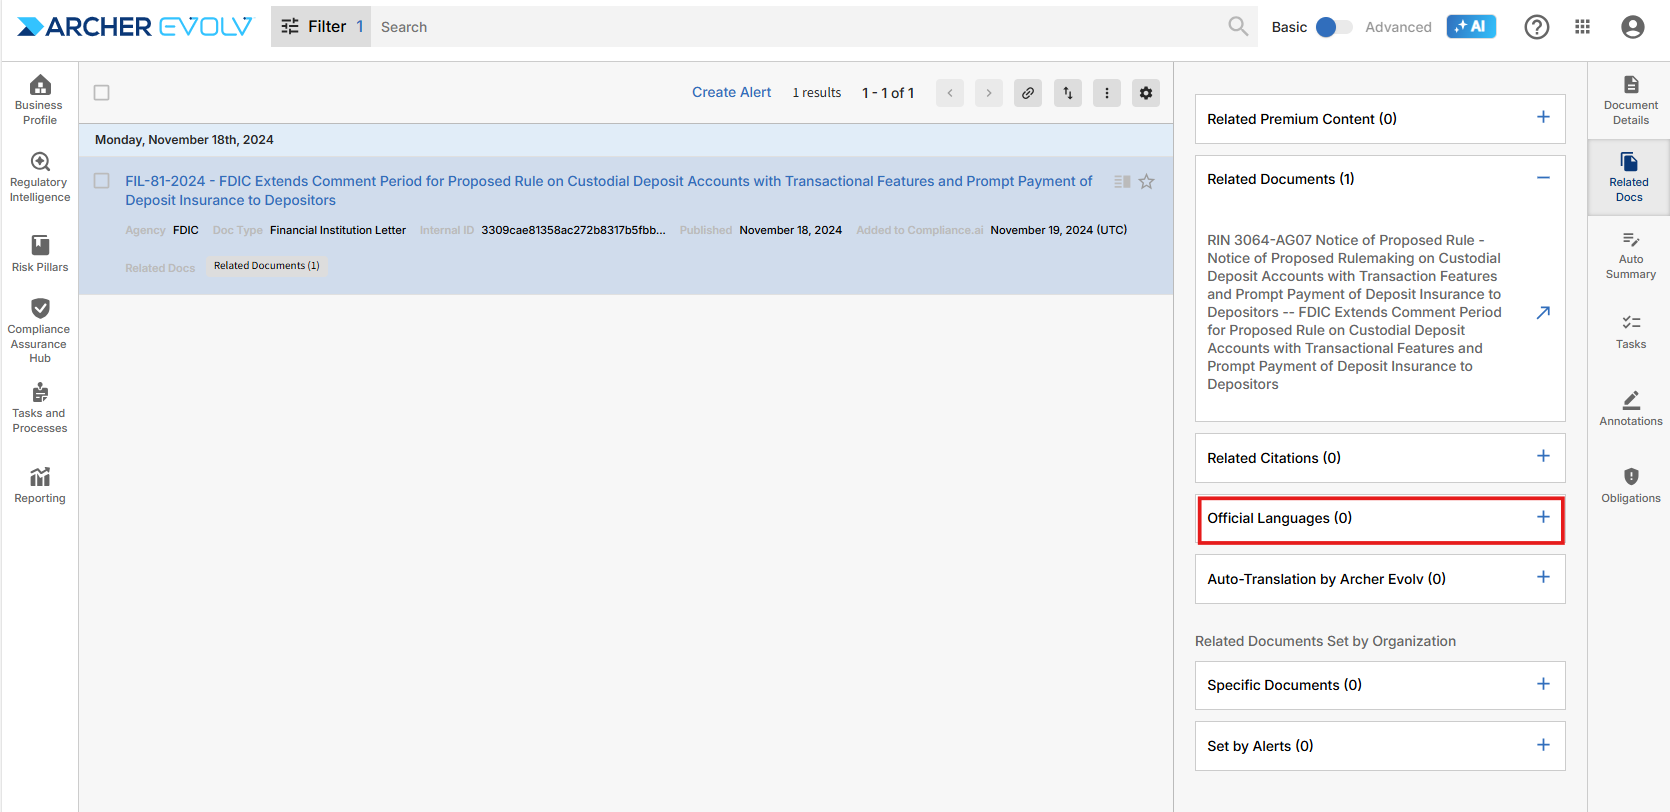Open Compliance Assurance Hub
This screenshot has height=812, width=1670.
pyautogui.click(x=40, y=329)
